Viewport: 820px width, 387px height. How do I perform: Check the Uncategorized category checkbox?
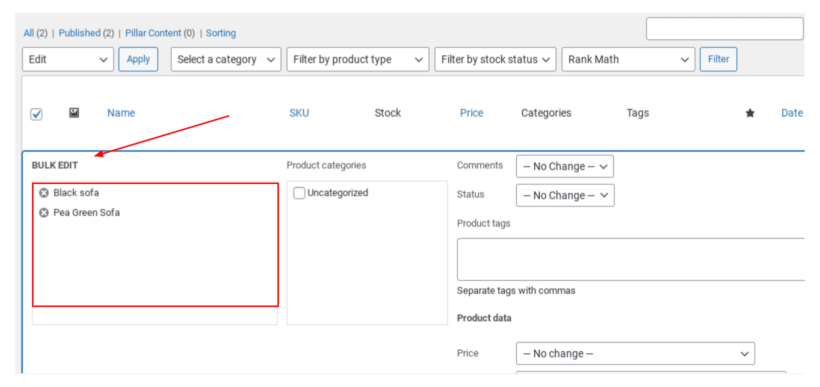coord(299,193)
